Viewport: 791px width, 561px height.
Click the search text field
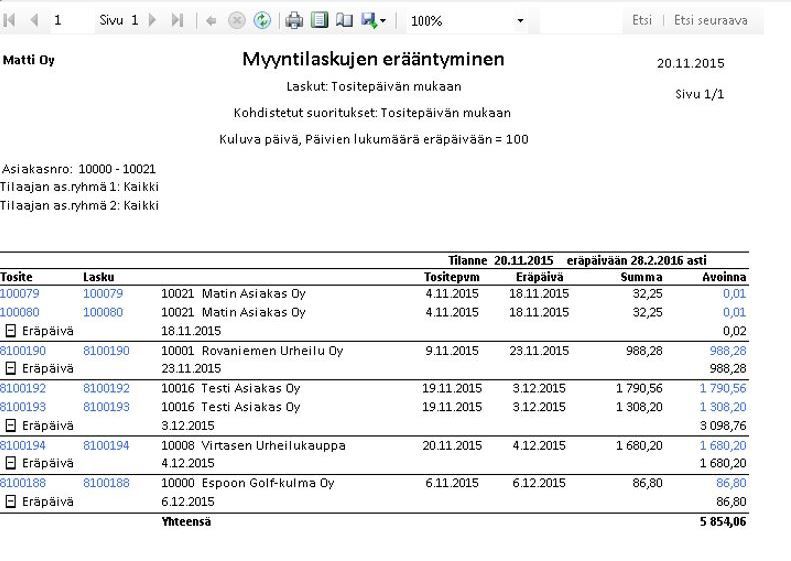[581, 21]
